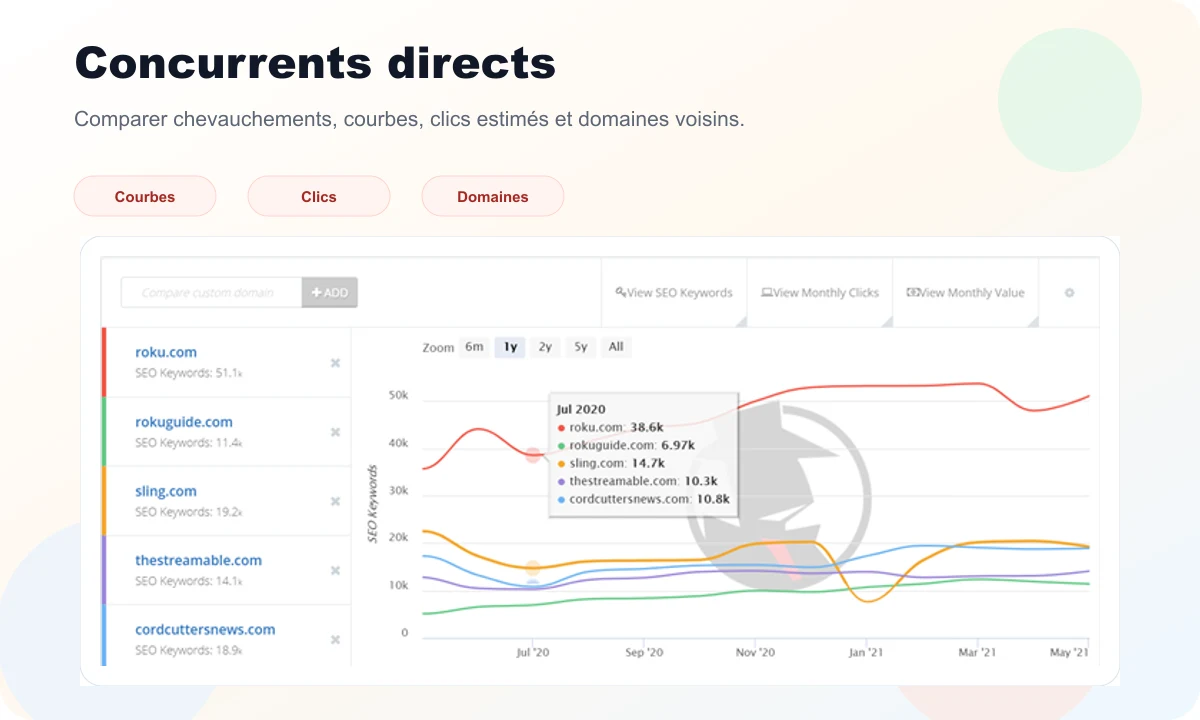Remove thestreamable.com with its x icon

pyautogui.click(x=335, y=570)
